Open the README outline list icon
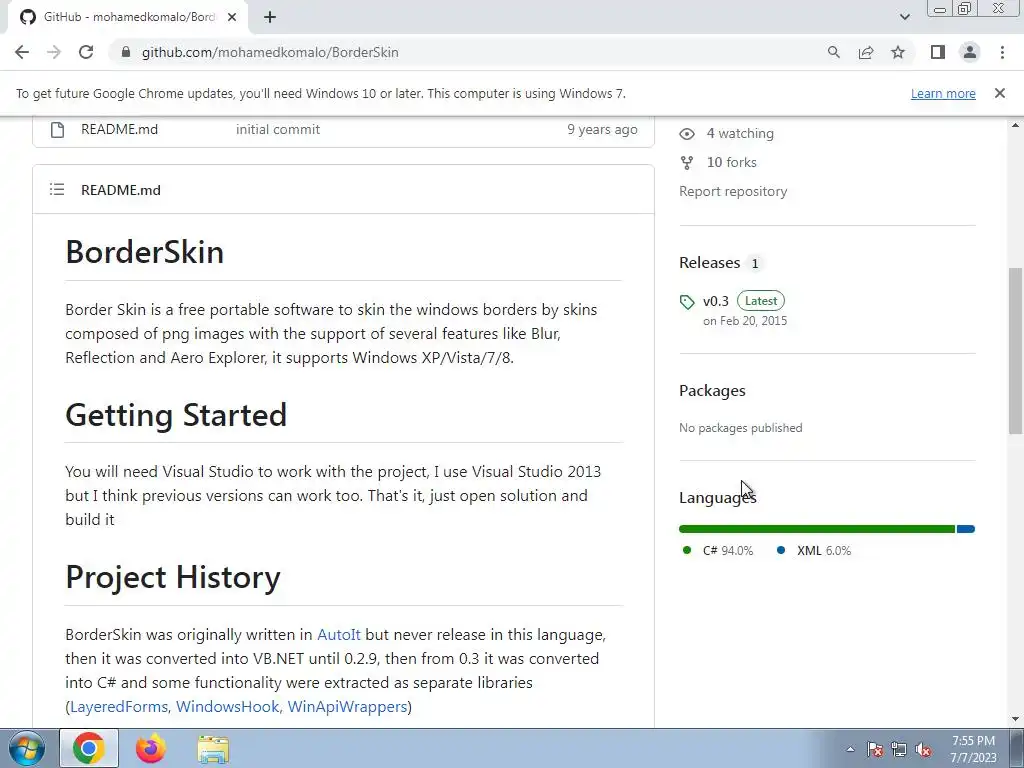The image size is (1024, 768). coord(57,189)
